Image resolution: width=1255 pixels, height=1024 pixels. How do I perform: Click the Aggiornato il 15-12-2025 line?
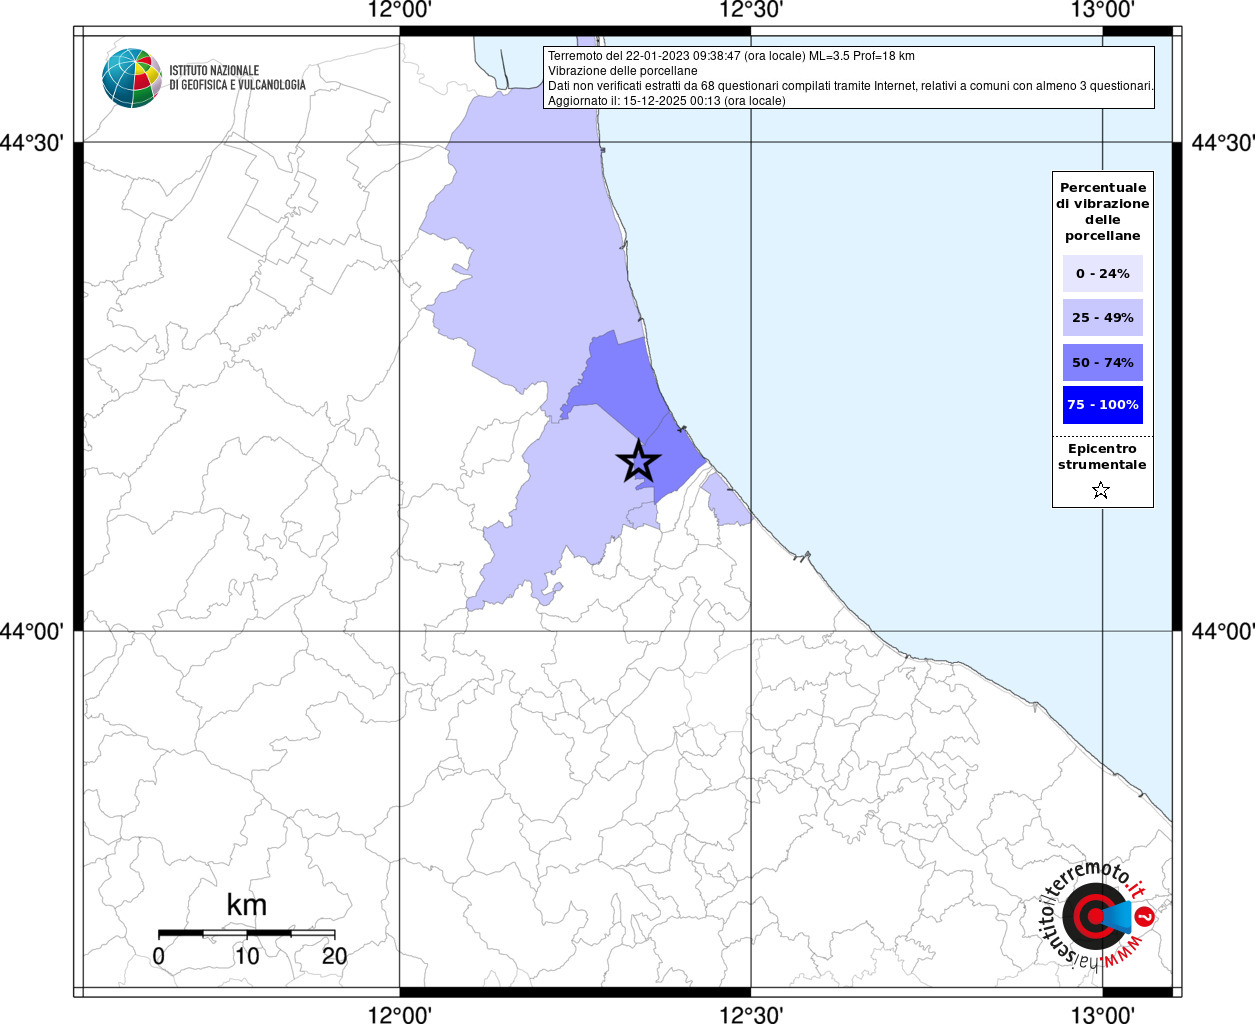pyautogui.click(x=666, y=101)
